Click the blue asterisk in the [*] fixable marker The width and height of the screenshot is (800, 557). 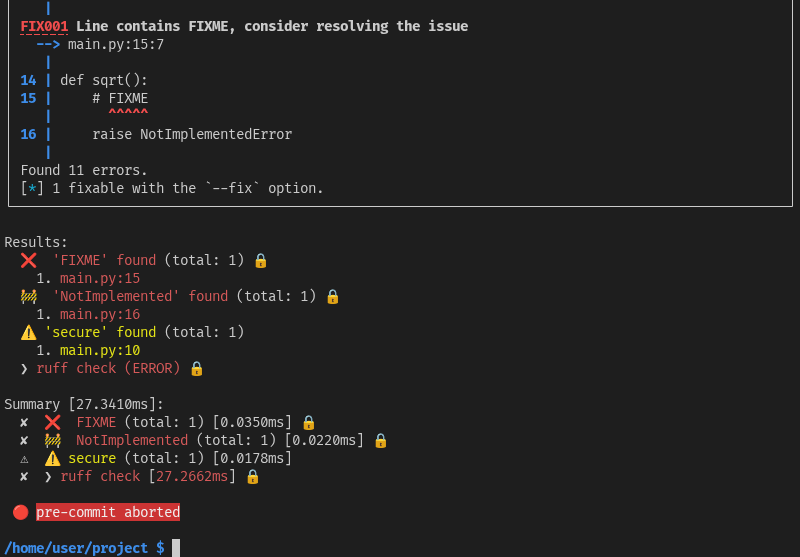tap(32, 188)
